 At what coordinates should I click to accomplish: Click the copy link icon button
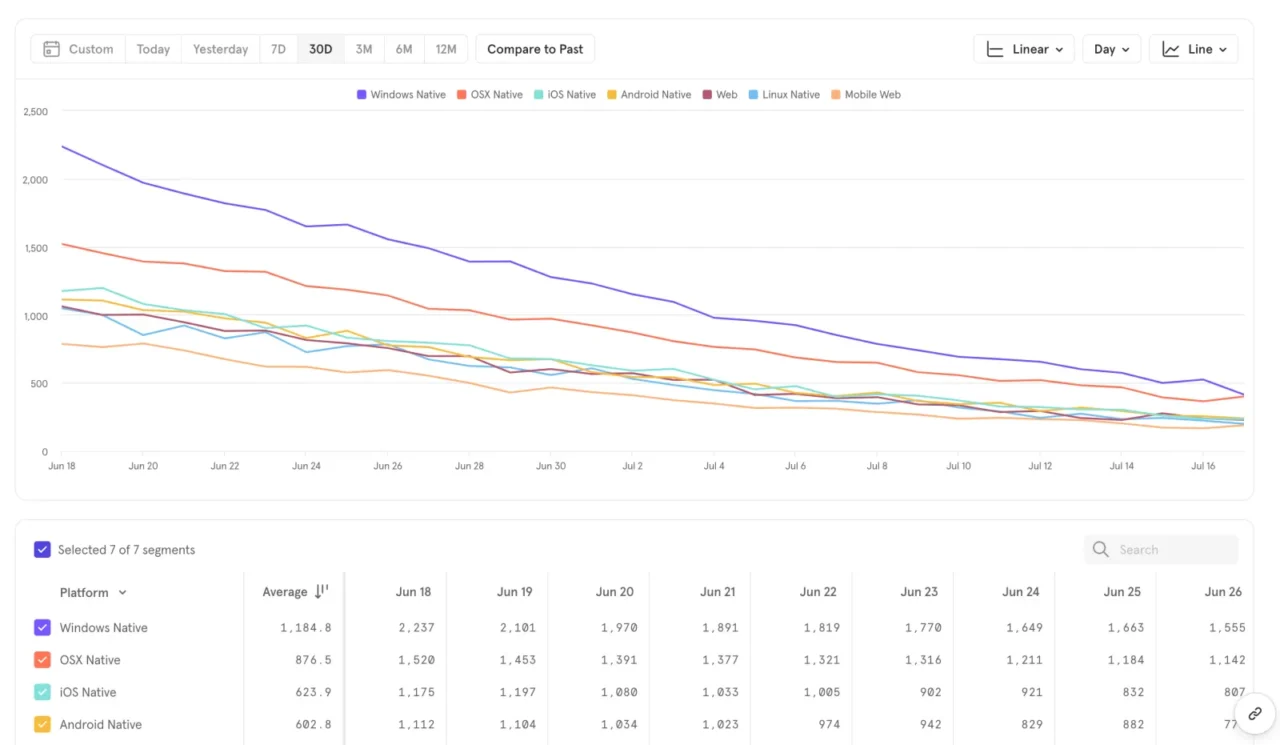1253,713
